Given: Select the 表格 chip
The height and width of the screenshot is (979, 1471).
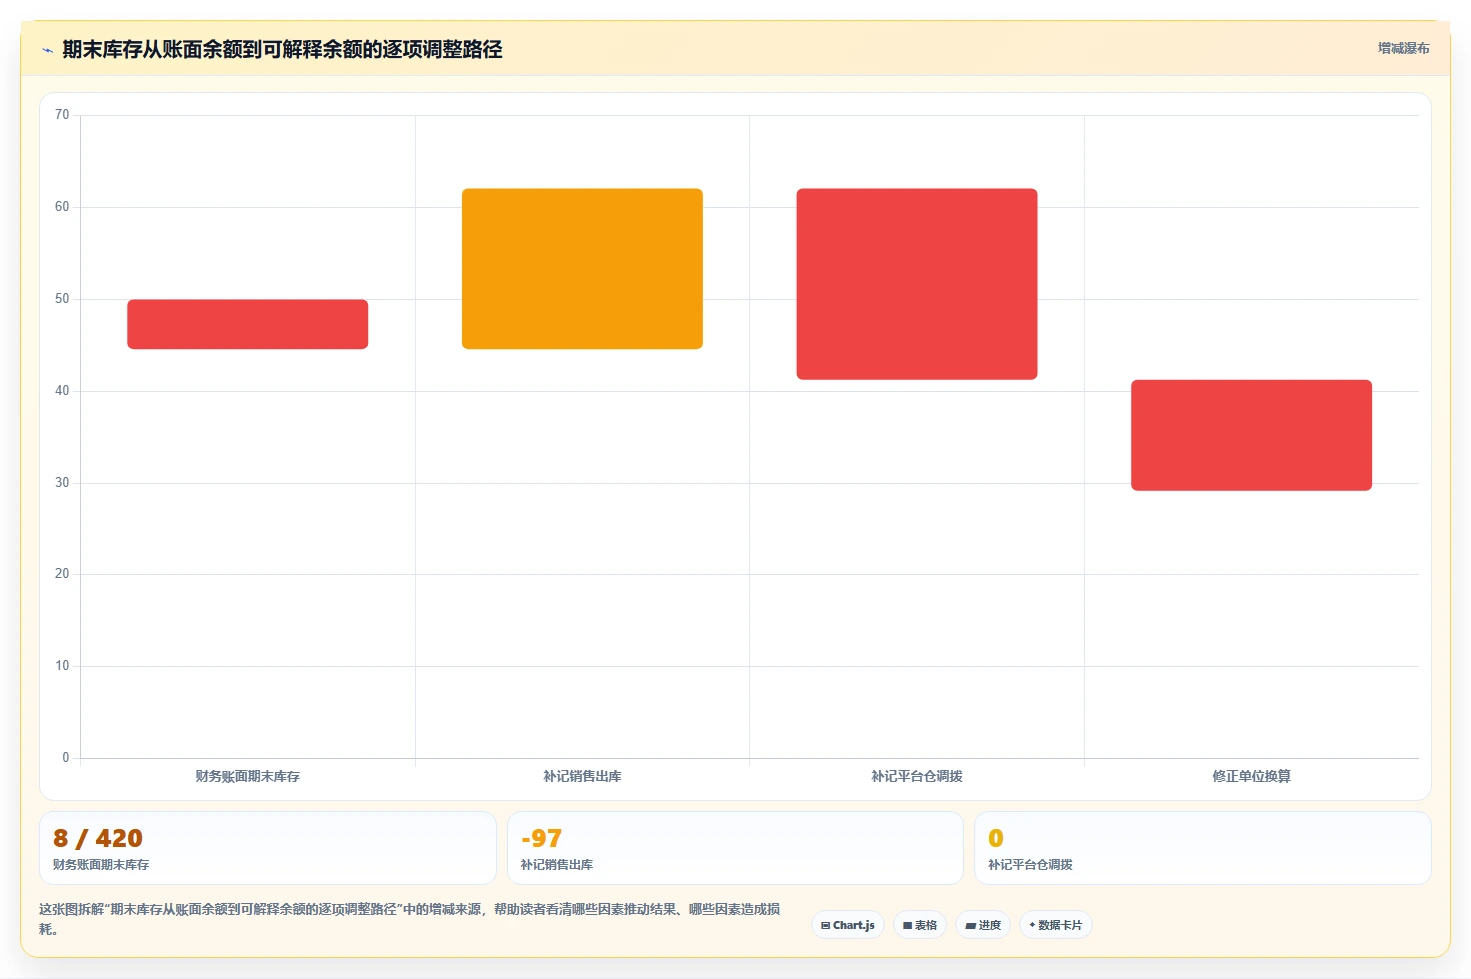Looking at the screenshot, I should point(920,925).
